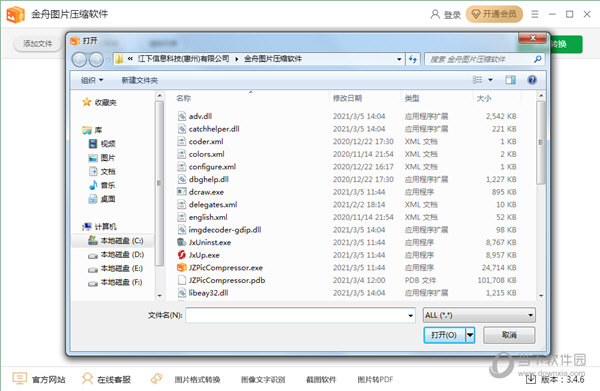This screenshot has height=391, width=600.
Task: Open 图像文字识别 footer link
Action: point(263,380)
